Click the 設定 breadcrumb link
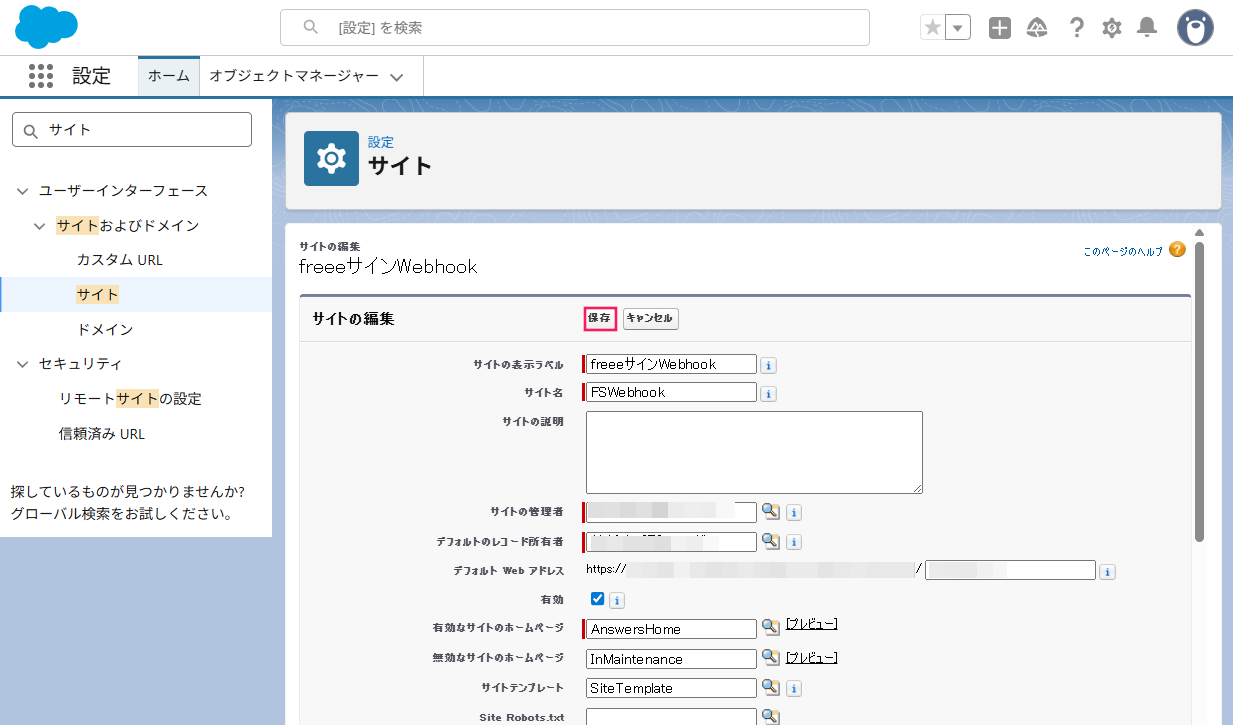Screen dimensions: 1233x725 pos(381,142)
